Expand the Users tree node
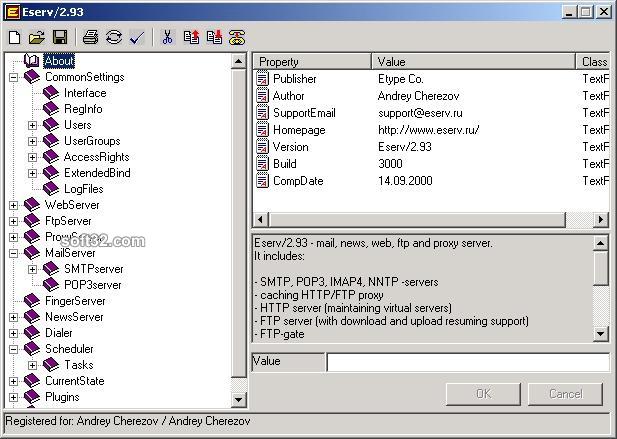617x439 pixels. (32, 125)
